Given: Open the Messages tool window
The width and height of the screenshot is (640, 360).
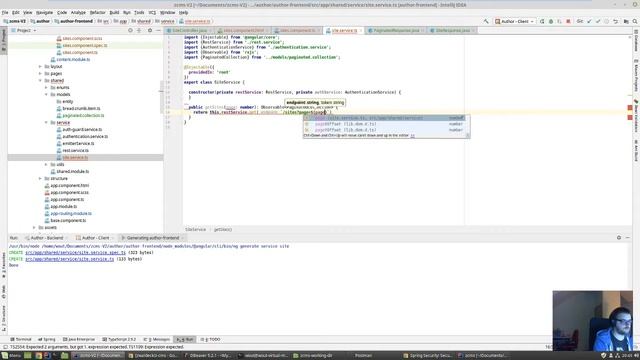Looking at the screenshot, I should pyautogui.click(x=157, y=339).
